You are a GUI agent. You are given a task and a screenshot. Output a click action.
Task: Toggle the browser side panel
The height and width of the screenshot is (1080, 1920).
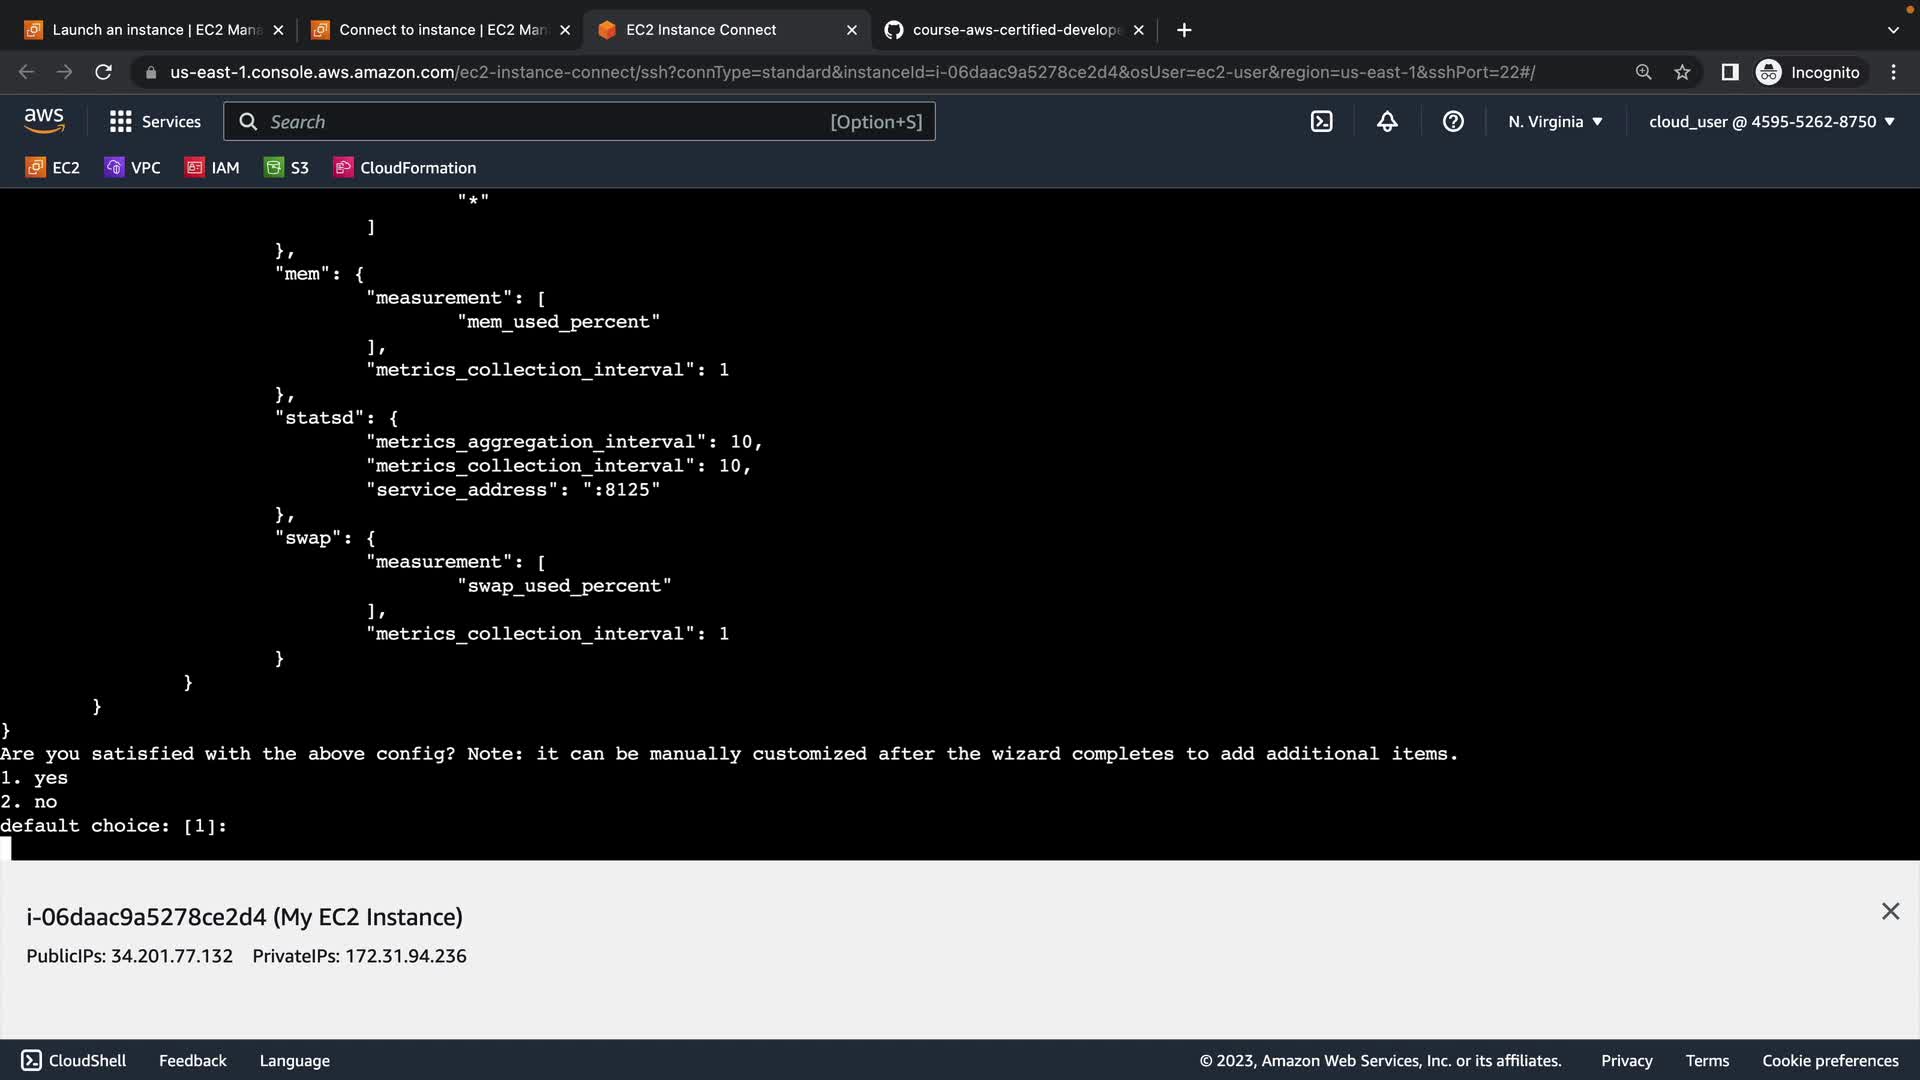(x=1729, y=72)
